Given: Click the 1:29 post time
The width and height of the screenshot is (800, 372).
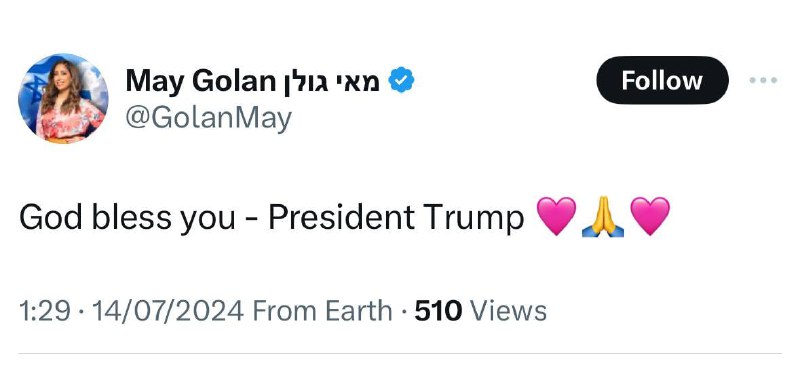Looking at the screenshot, I should [44, 311].
